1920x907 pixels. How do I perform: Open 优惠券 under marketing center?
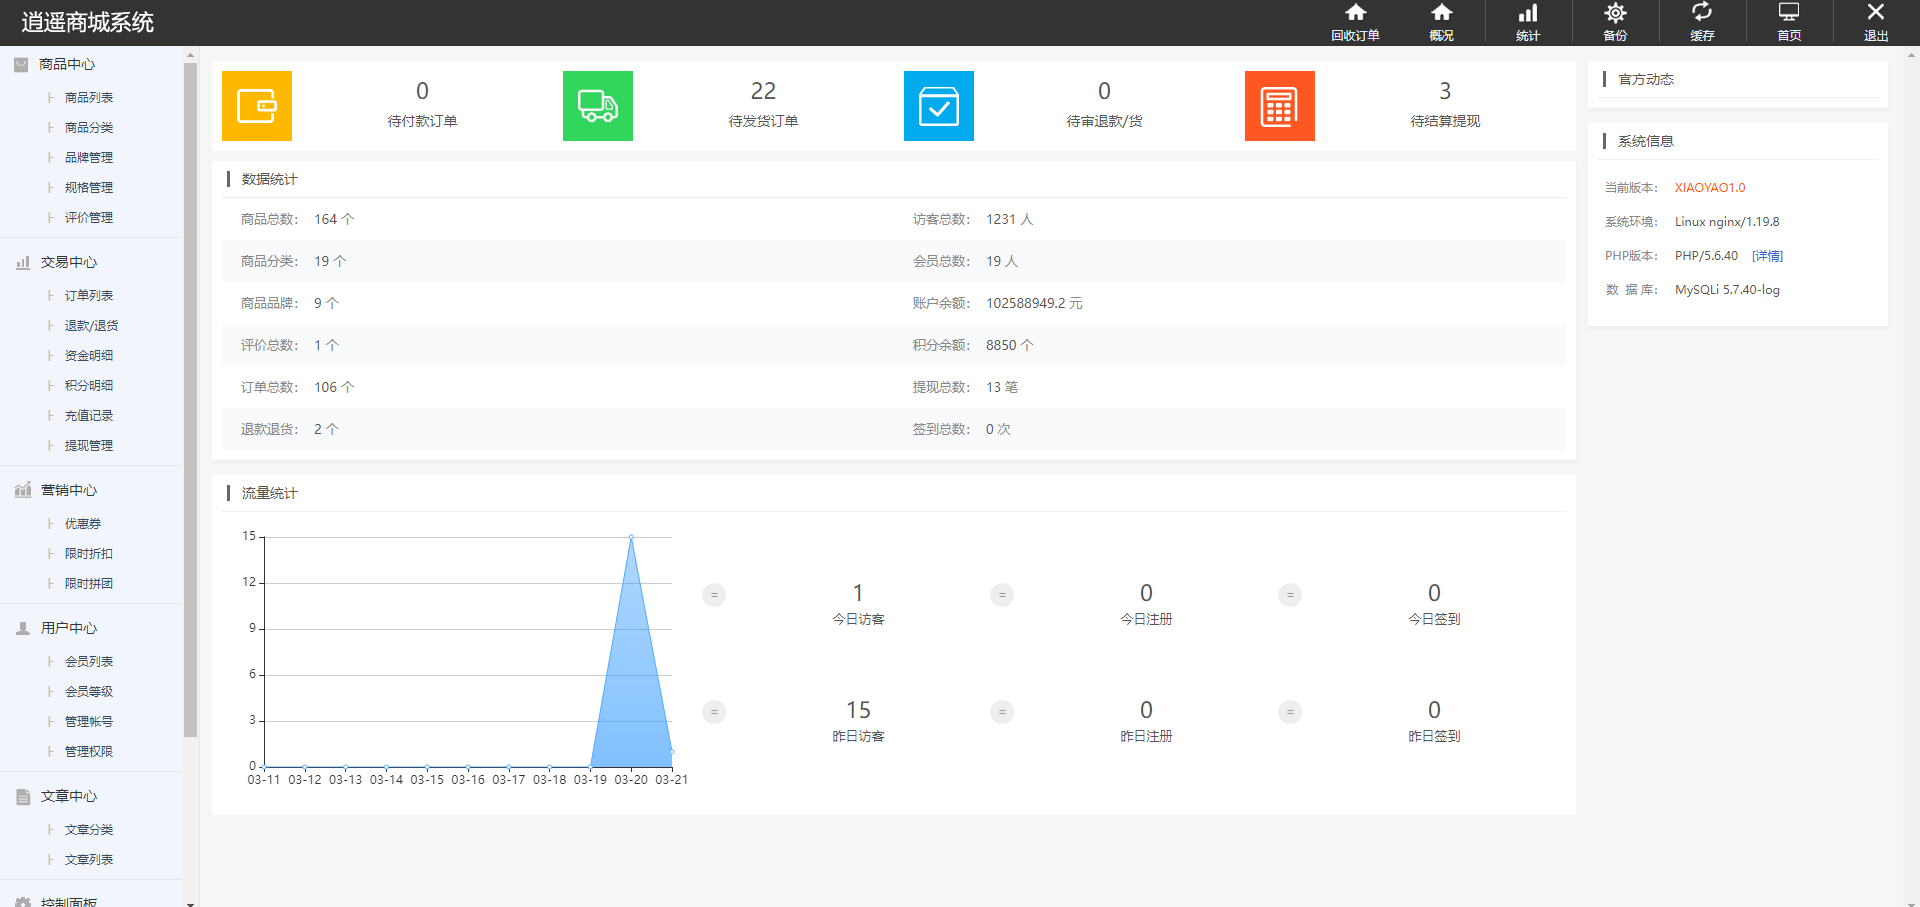[x=83, y=524]
